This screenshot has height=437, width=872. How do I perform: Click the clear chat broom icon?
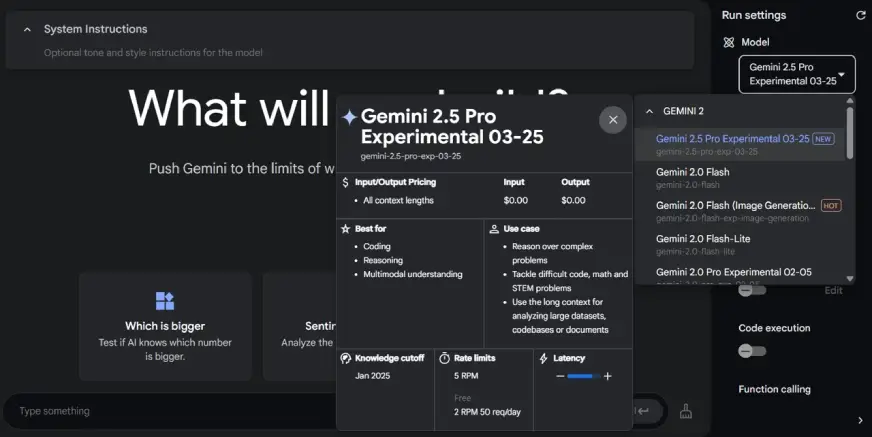686,410
